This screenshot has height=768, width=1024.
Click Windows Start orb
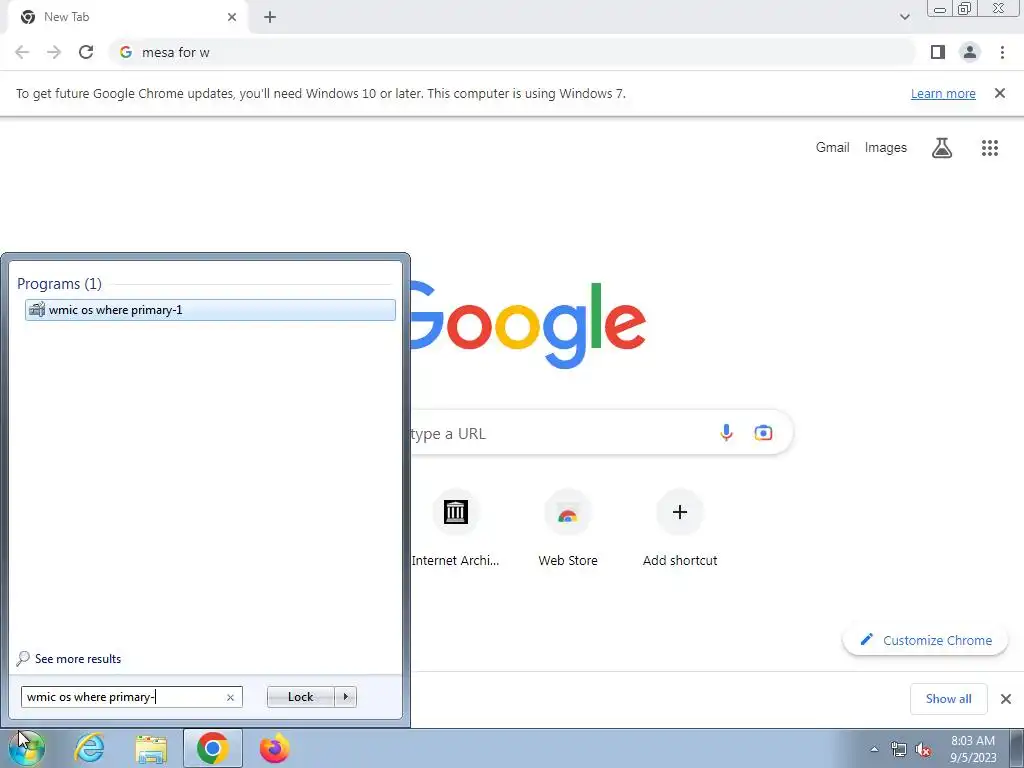[x=26, y=748]
